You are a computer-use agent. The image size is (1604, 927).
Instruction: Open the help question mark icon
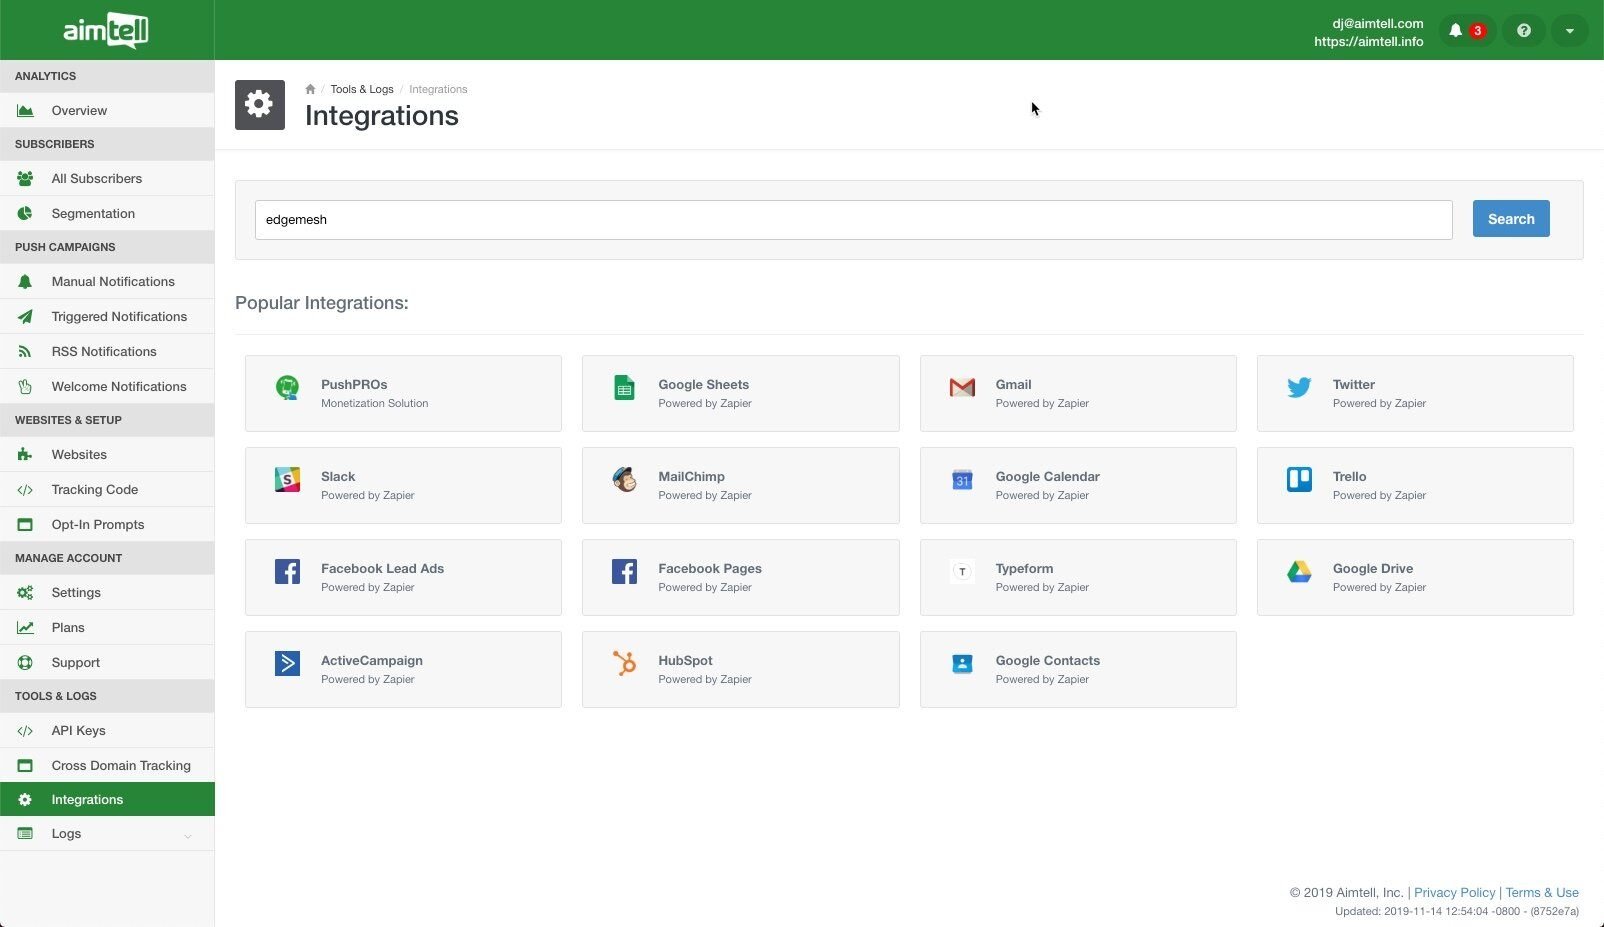point(1523,31)
